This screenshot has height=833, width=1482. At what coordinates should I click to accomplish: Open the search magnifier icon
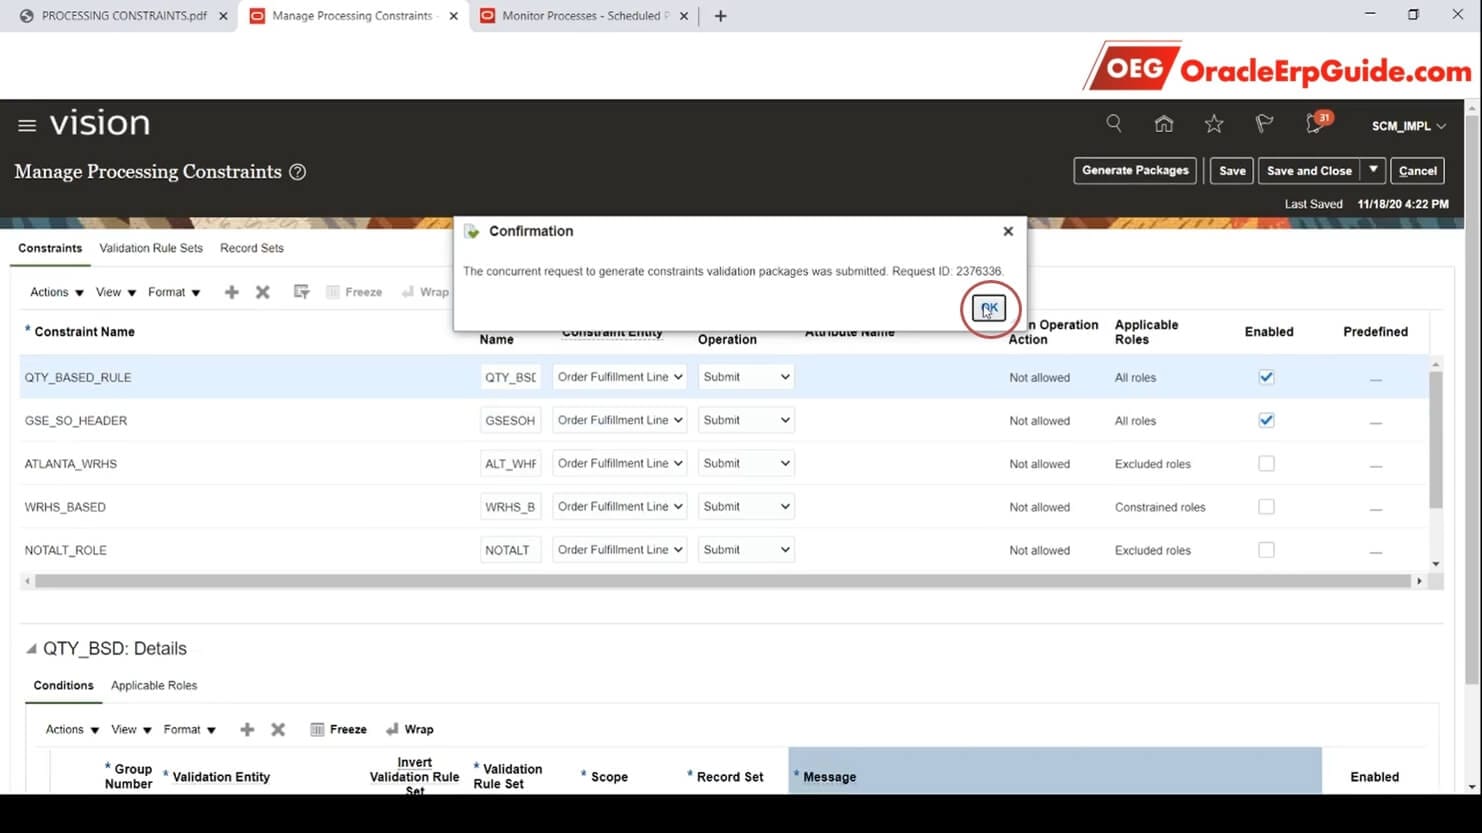tap(1113, 123)
